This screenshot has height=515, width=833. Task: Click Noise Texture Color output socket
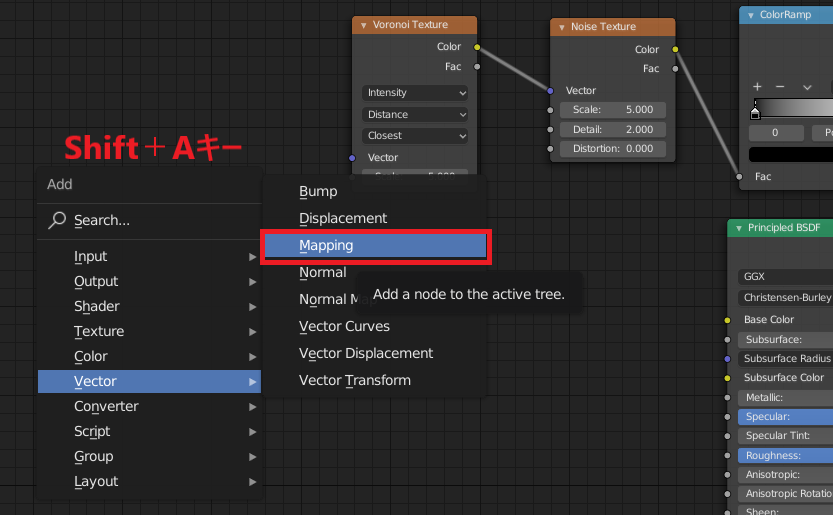pyautogui.click(x=675, y=49)
